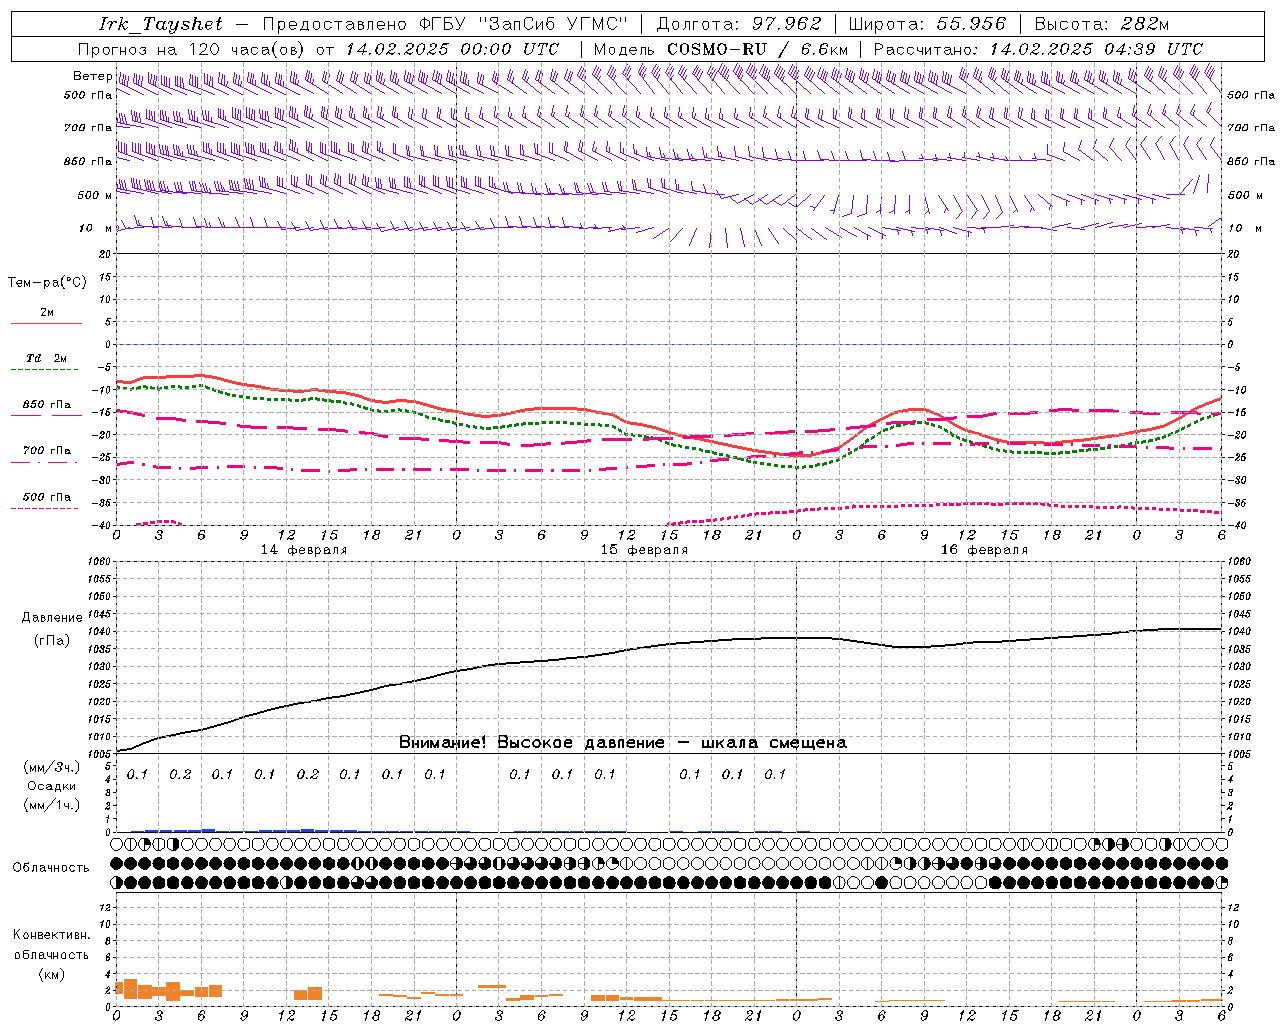This screenshot has height=1024, width=1280.
Task: Click the "10 м" wind level label on left
Action: tap(96, 229)
